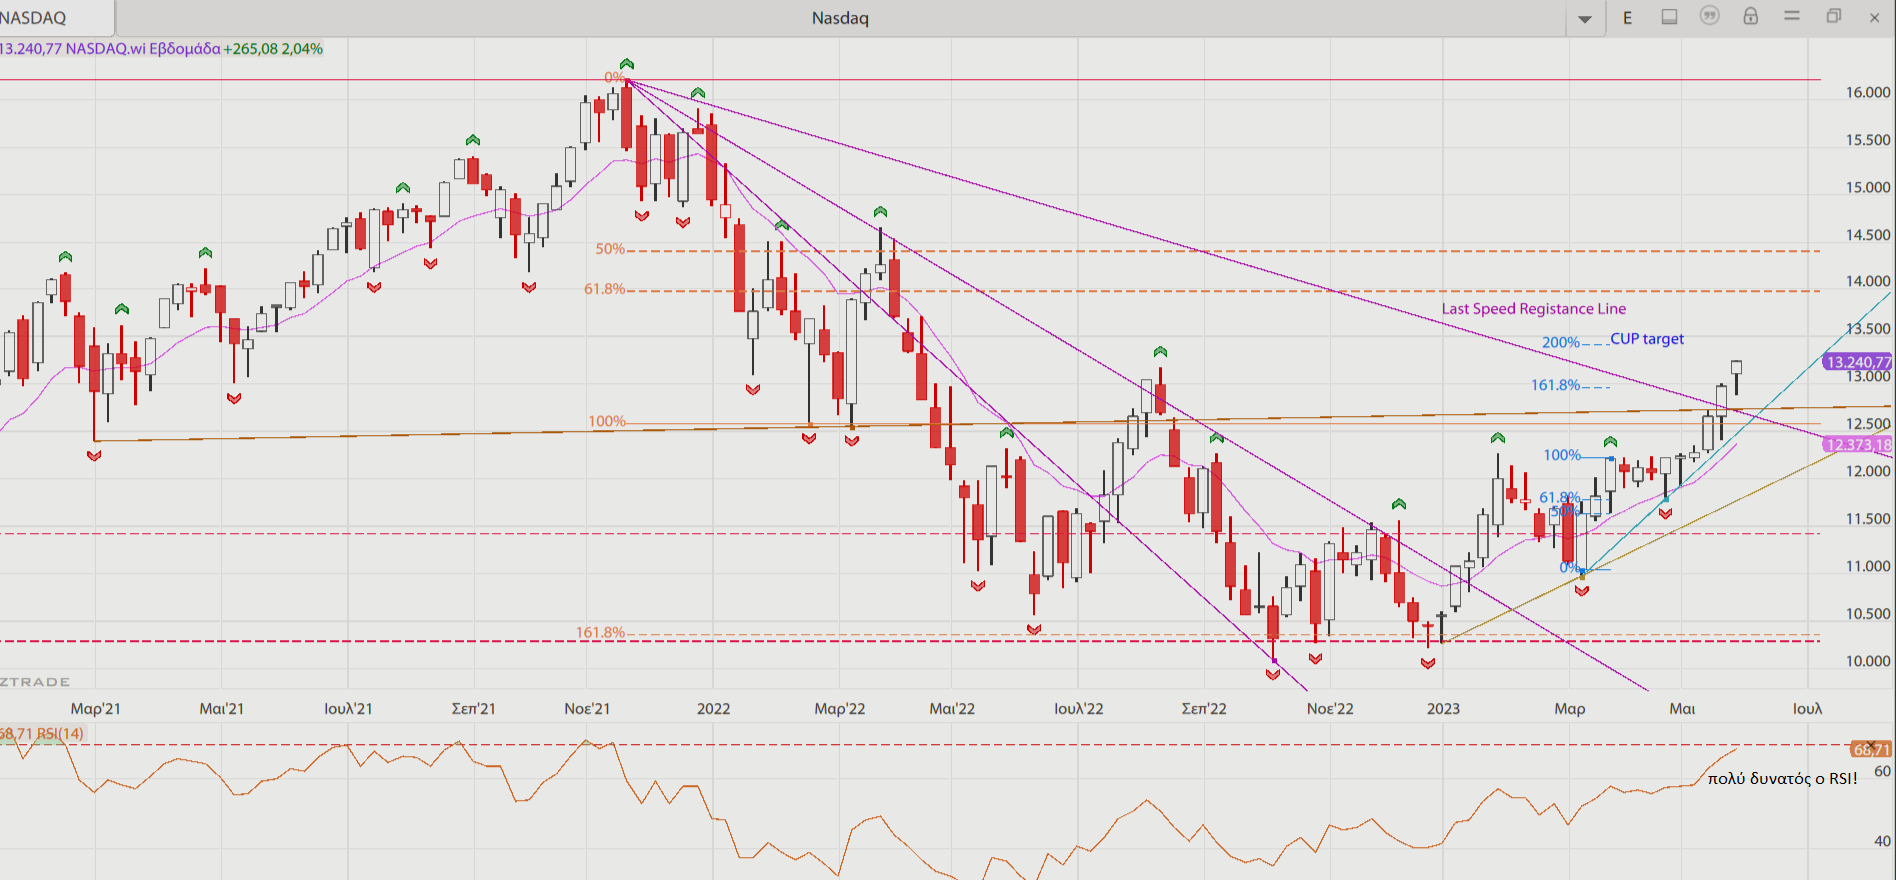
Task: Click the '14.500' price axis label
Action: click(1868, 235)
